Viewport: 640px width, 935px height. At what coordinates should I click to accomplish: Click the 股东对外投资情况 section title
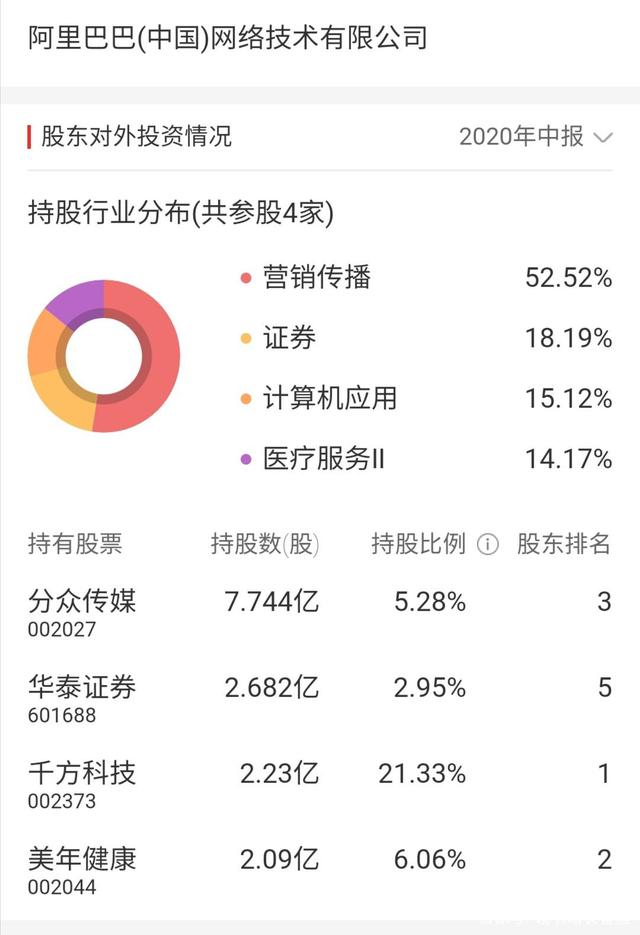136,137
